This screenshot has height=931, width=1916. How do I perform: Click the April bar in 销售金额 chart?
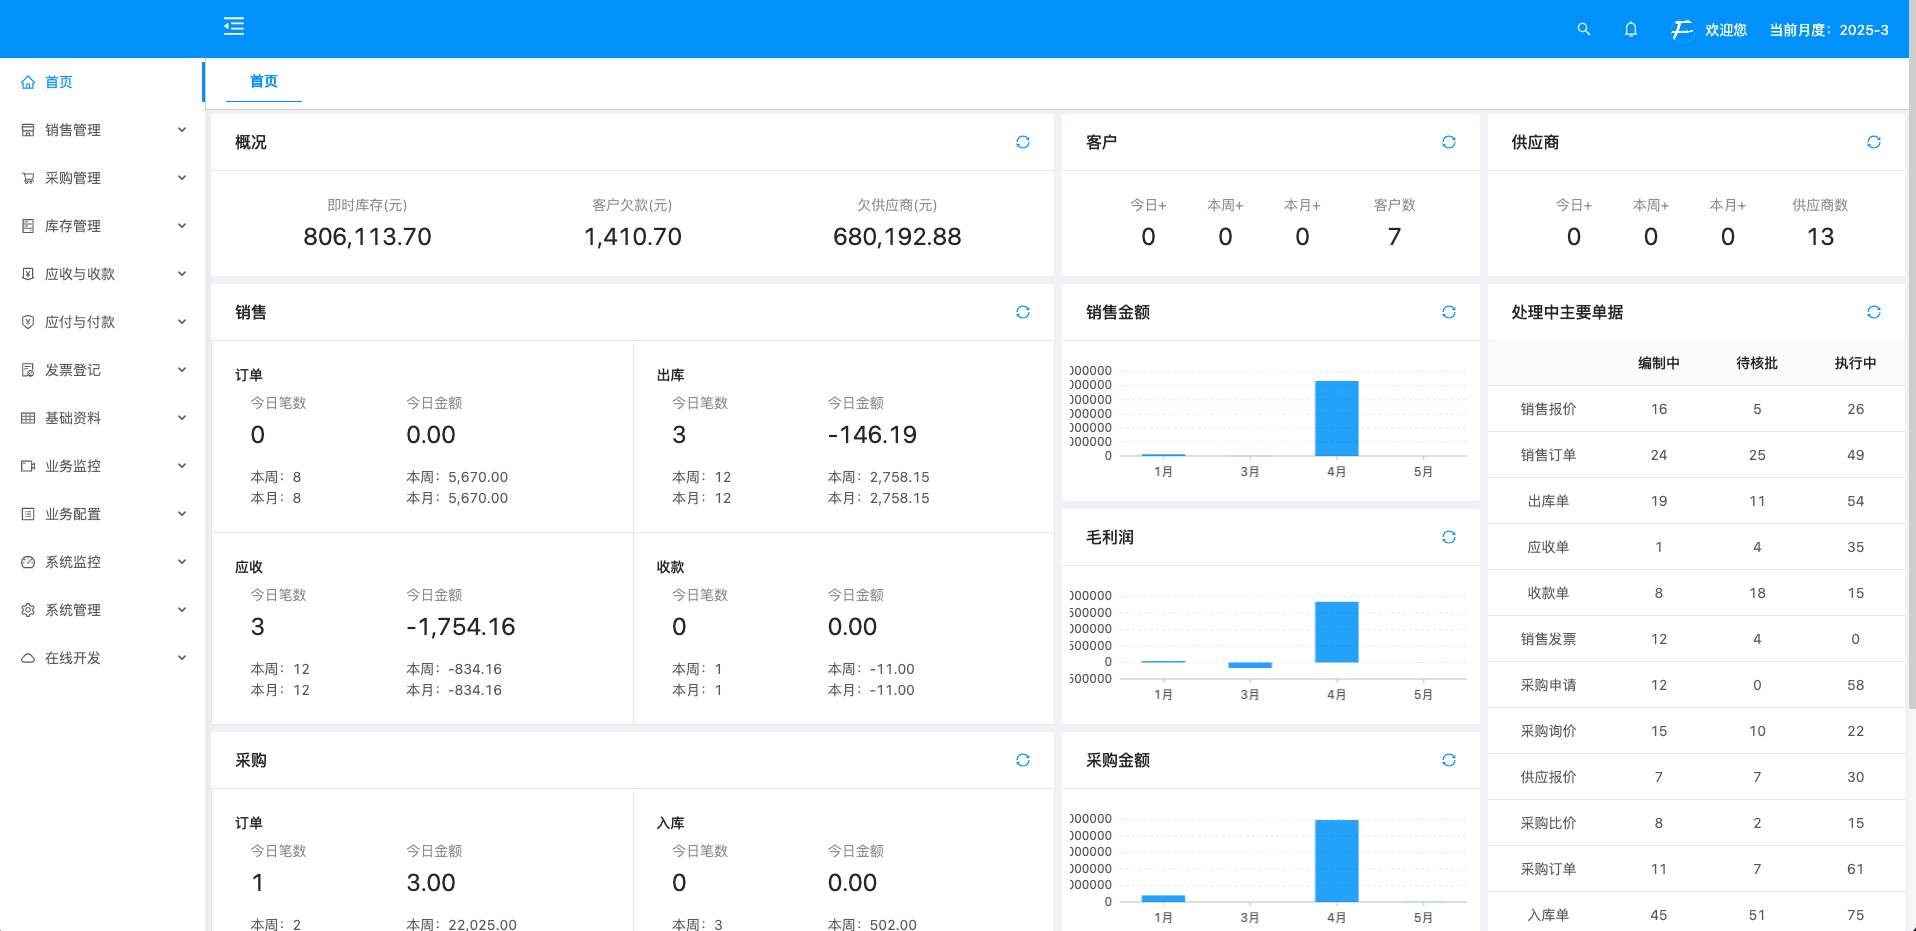[x=1336, y=418]
